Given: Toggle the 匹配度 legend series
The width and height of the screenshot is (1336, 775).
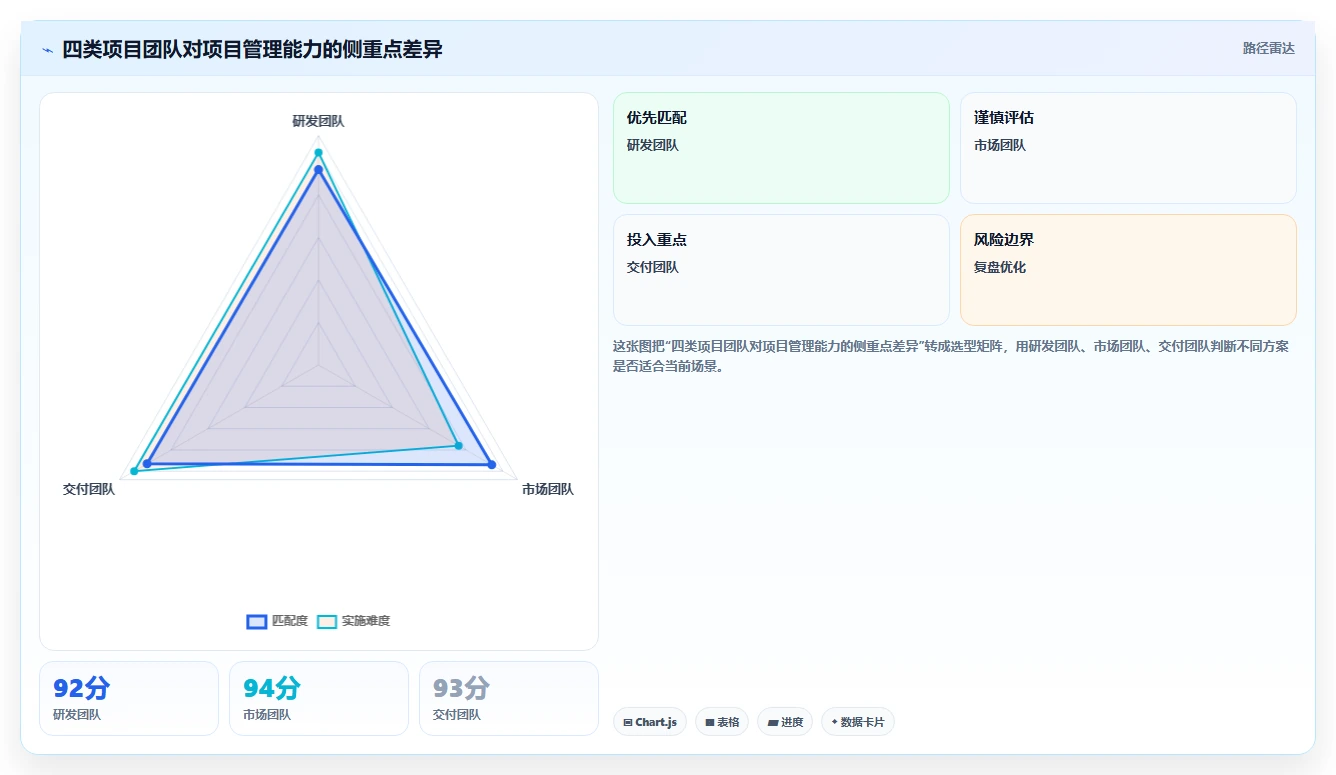Looking at the screenshot, I should tap(278, 621).
